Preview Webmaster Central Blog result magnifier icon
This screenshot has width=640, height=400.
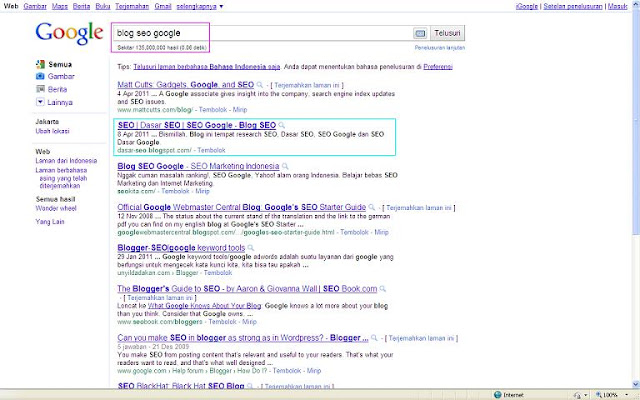tap(371, 207)
